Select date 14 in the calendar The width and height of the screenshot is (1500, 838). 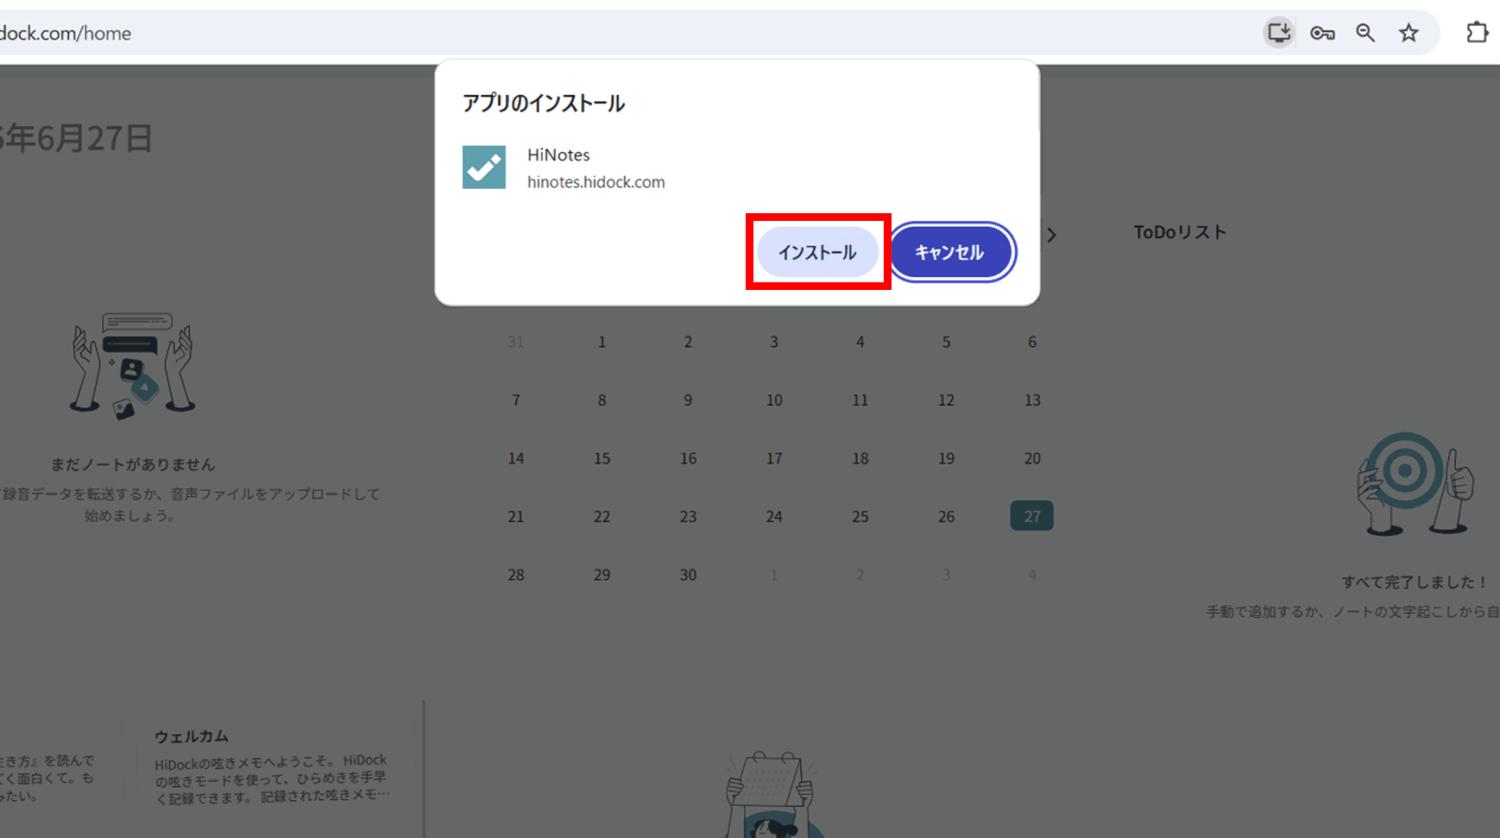pyautogui.click(x=516, y=458)
